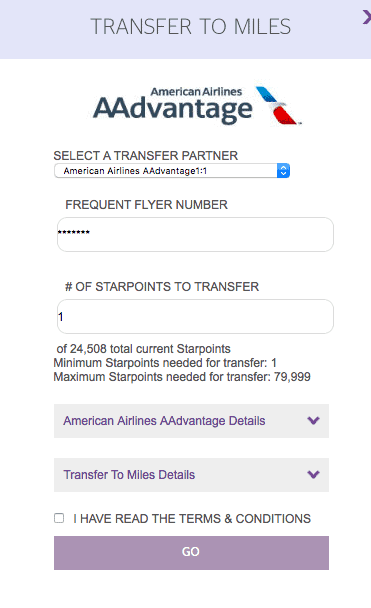This screenshot has width=371, height=608.
Task: Click the # OF STARPOINTS TO TRANSFER label
Action: 162,287
